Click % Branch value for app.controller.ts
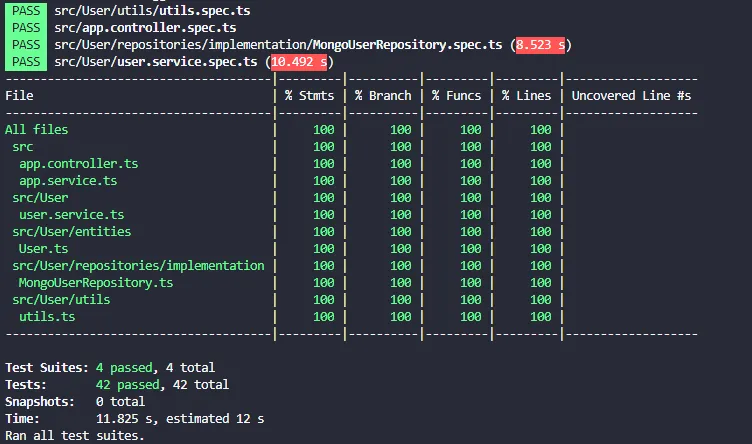This screenshot has width=752, height=444. (x=400, y=164)
